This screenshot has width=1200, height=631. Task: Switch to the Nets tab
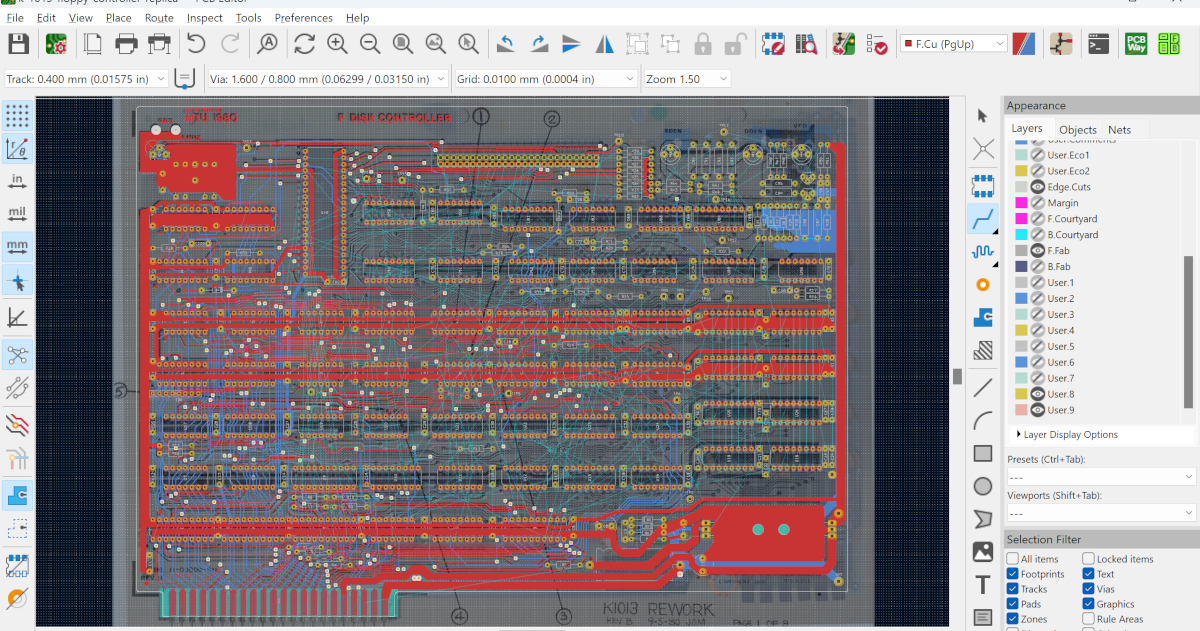1119,128
